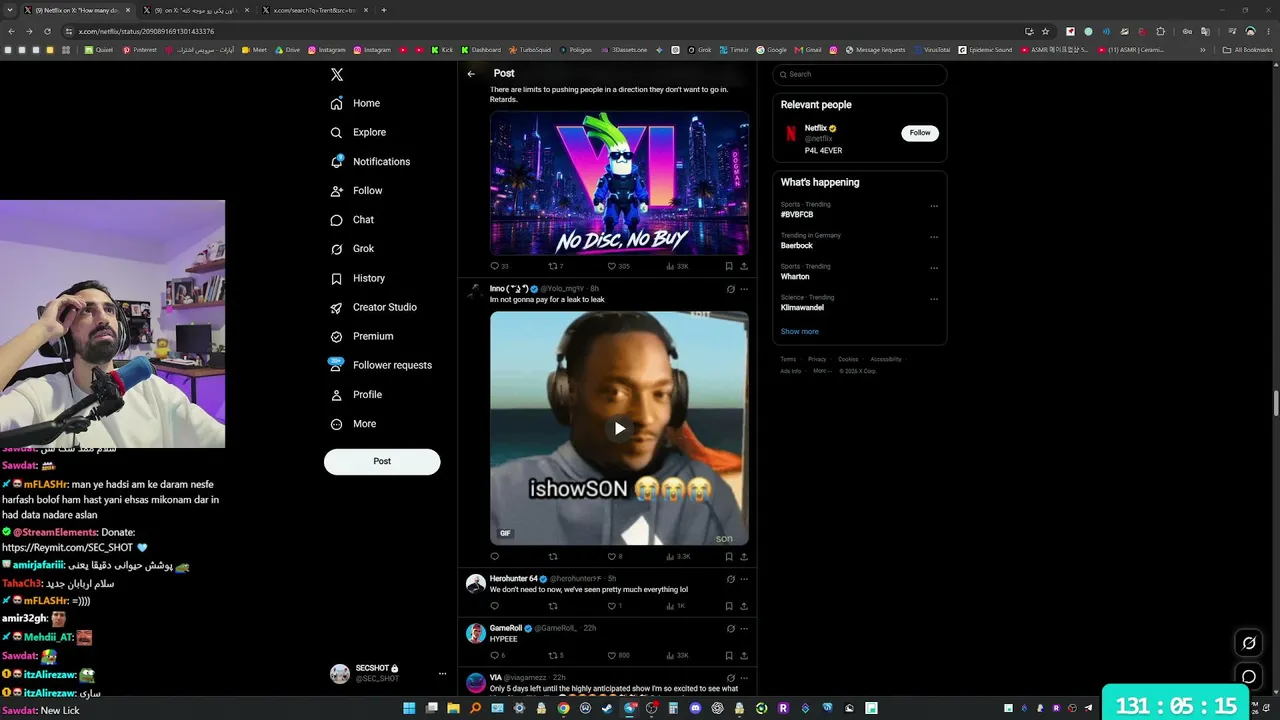The width and height of the screenshot is (1280, 720).
Task: Open Chrome extensions puzzle icon
Action: [x=1160, y=31]
